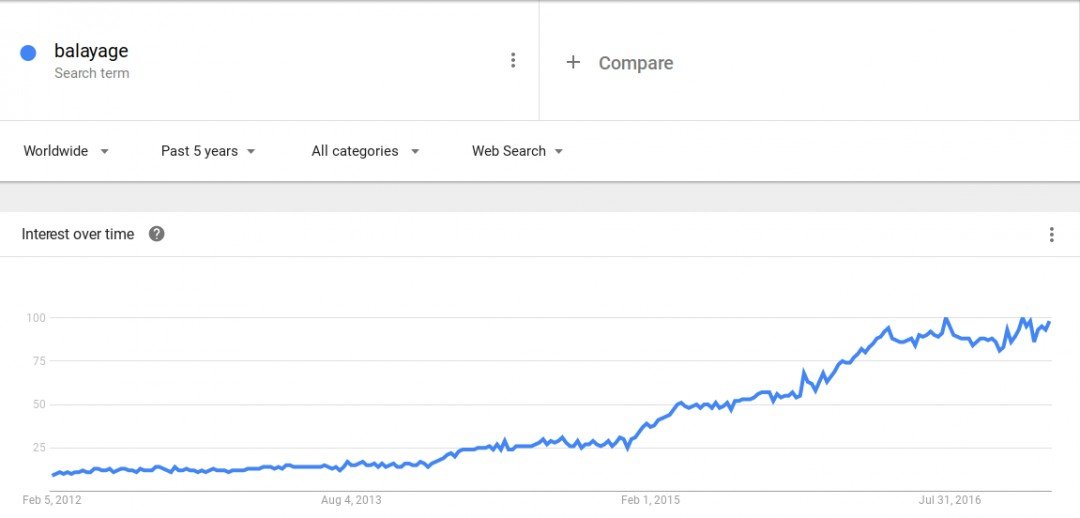Screen dimensions: 1080x518
Task: Click the 50 value label on the axis
Action: click(x=39, y=404)
